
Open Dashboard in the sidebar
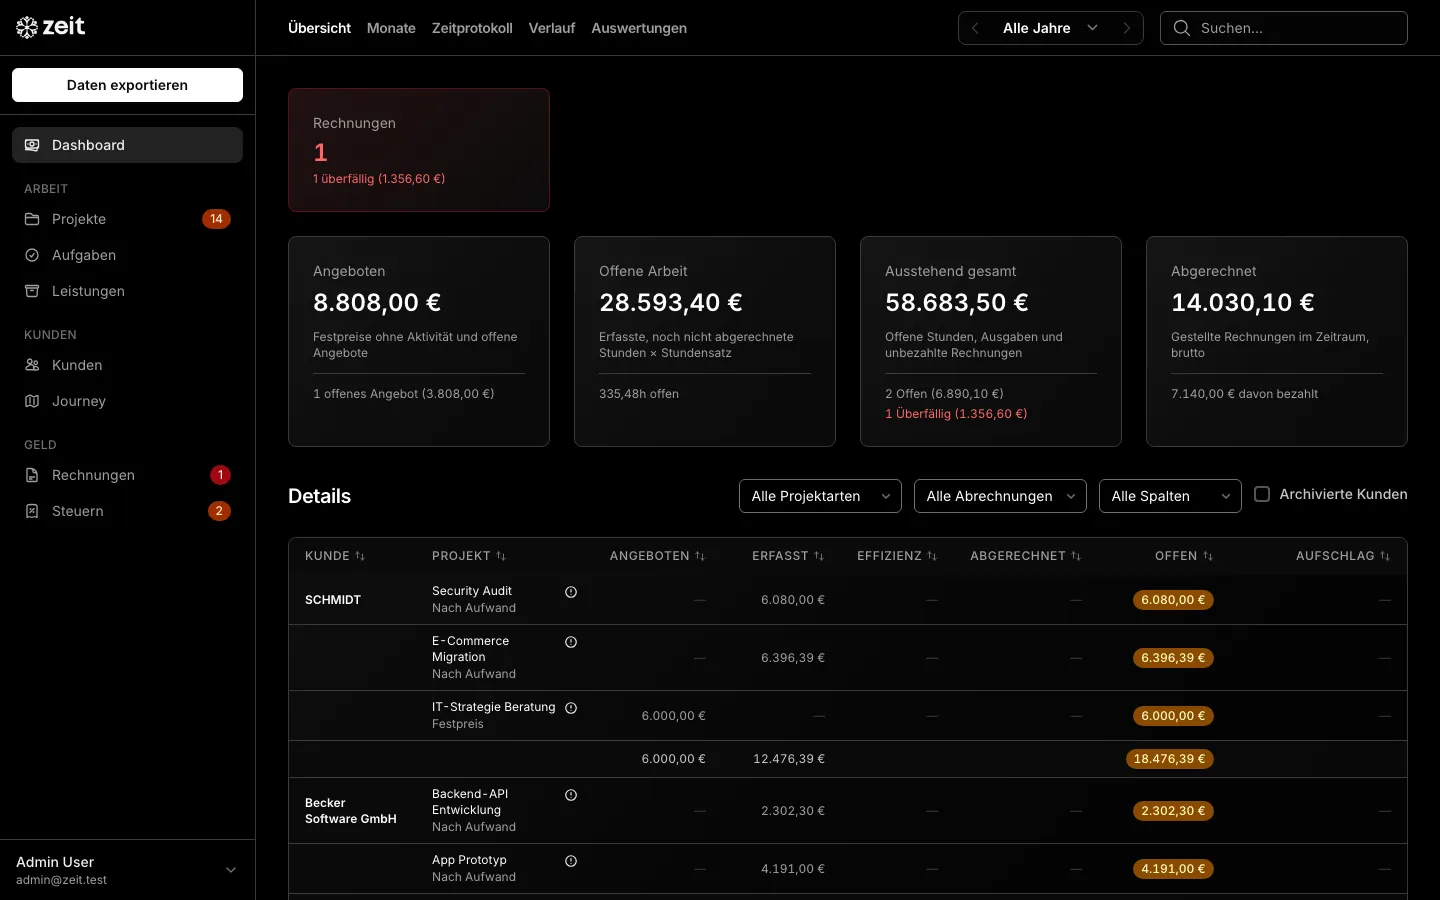point(127,145)
